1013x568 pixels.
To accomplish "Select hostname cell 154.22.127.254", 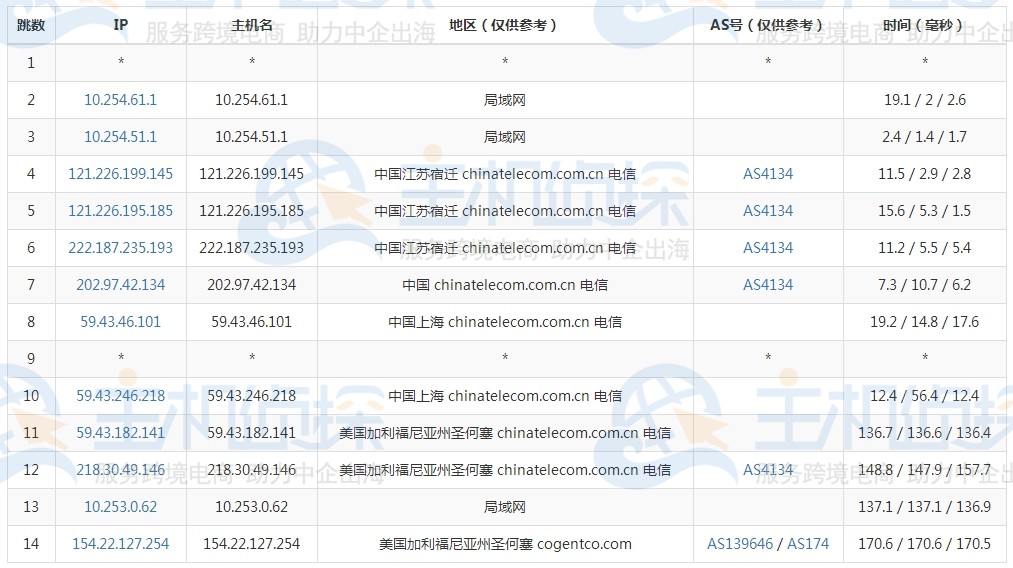I will pyautogui.click(x=252, y=544).
